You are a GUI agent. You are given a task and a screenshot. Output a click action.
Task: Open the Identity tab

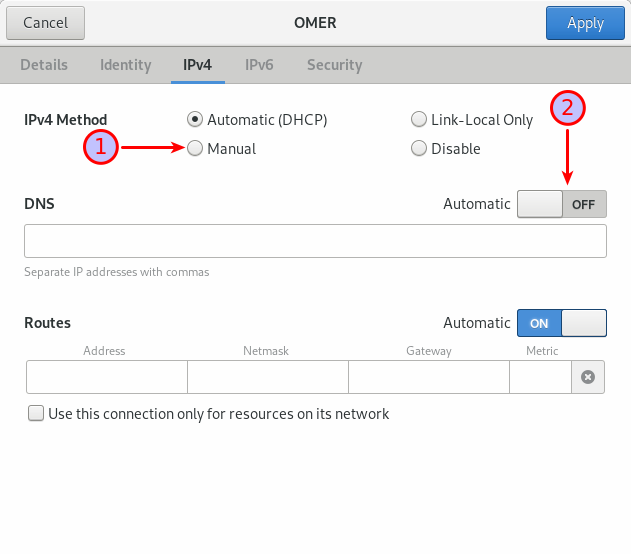pyautogui.click(x=125, y=65)
